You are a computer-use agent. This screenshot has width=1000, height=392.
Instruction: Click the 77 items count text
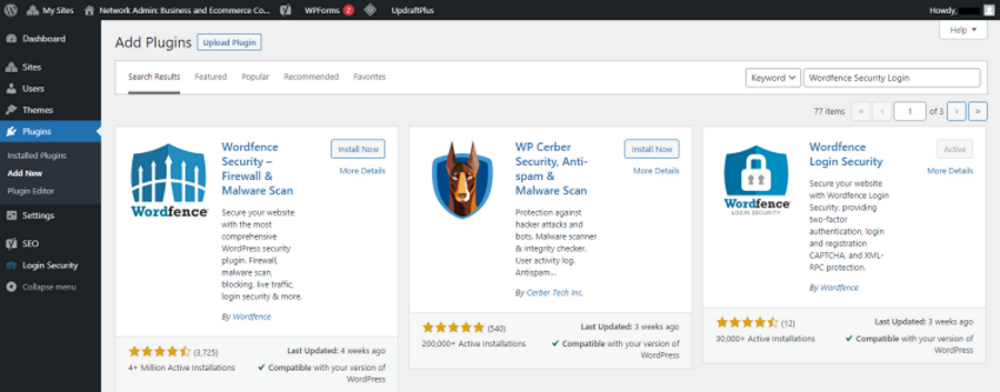[x=829, y=111]
